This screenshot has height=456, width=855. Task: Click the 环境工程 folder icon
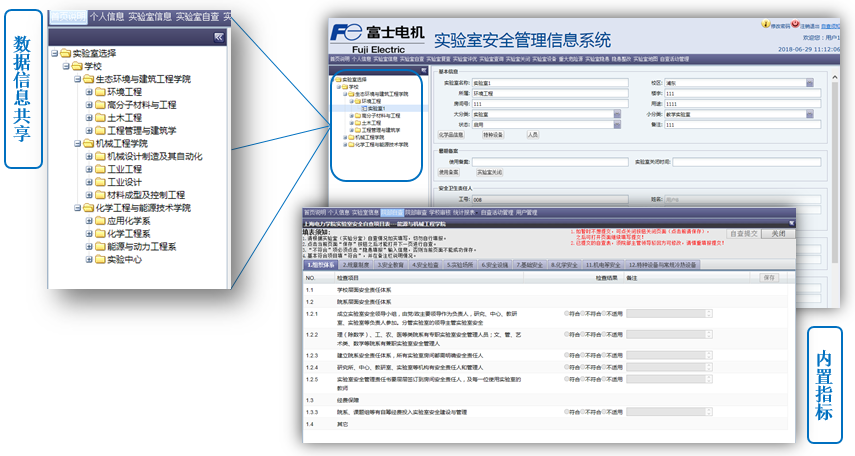coord(101,92)
